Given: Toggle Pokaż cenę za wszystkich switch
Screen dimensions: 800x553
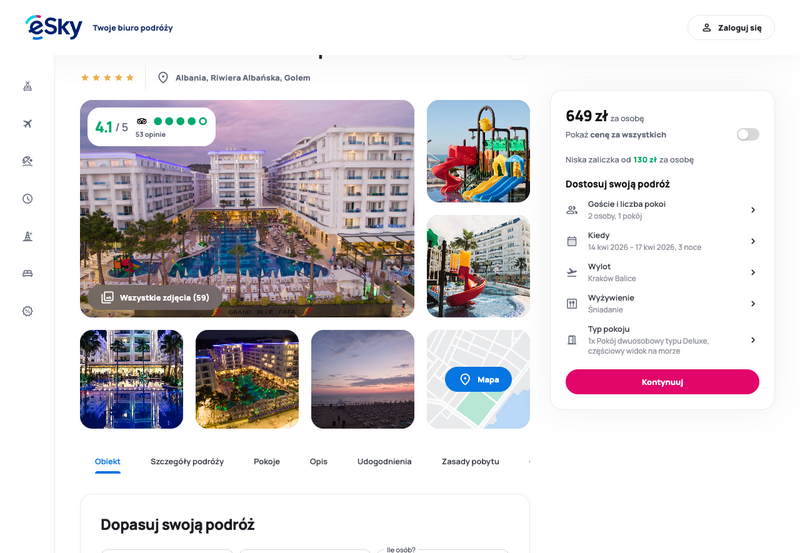Looking at the screenshot, I should [747, 134].
